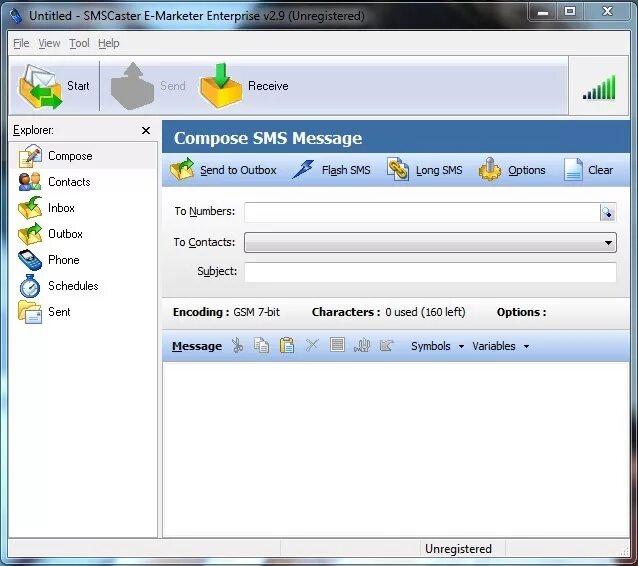Viewport: 638px width, 566px height.
Task: Click the GSM 7-bit encoding text
Action: point(256,312)
